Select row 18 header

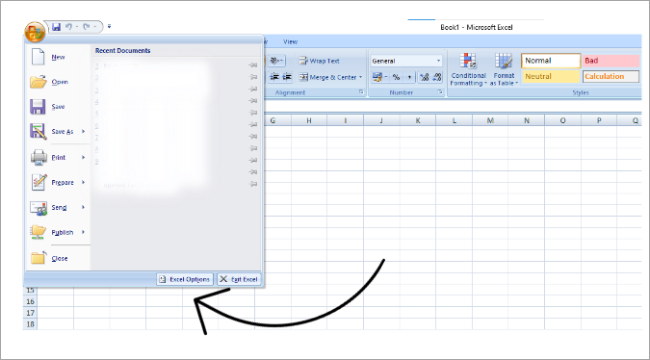(x=30, y=324)
